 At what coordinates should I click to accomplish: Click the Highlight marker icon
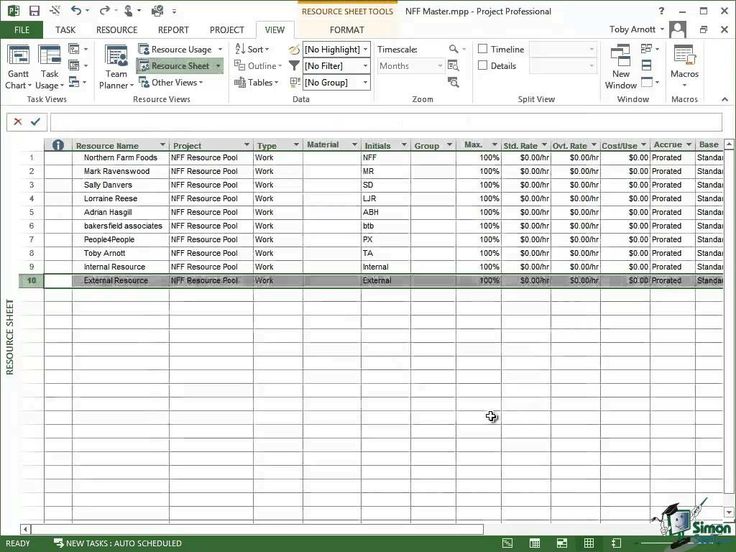[294, 49]
